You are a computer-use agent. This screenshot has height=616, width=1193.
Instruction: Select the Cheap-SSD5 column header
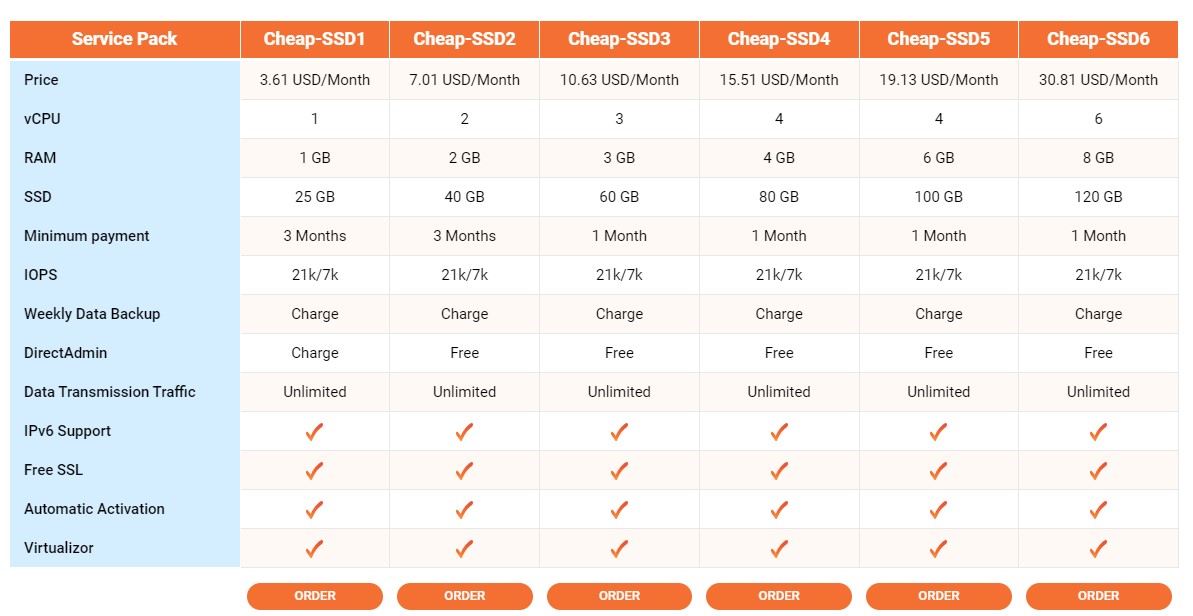click(x=938, y=39)
